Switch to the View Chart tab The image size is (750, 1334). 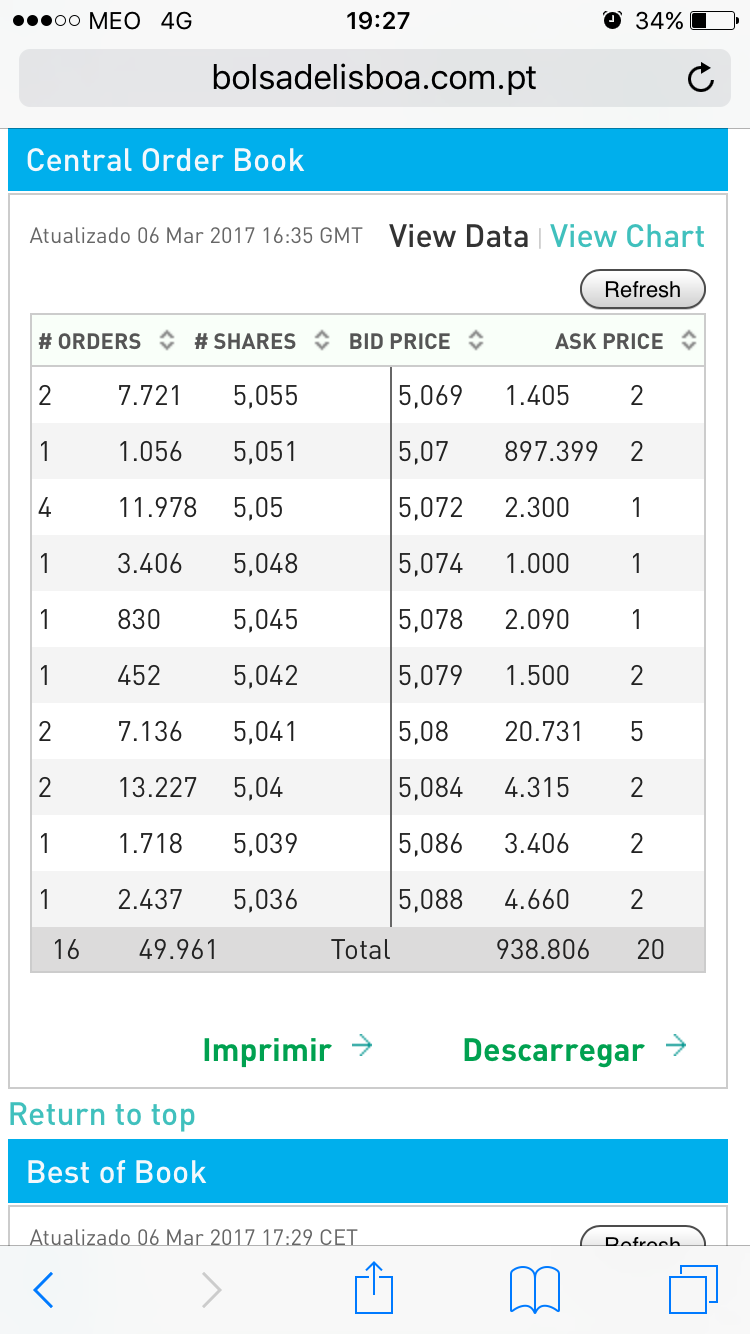pyautogui.click(x=627, y=237)
